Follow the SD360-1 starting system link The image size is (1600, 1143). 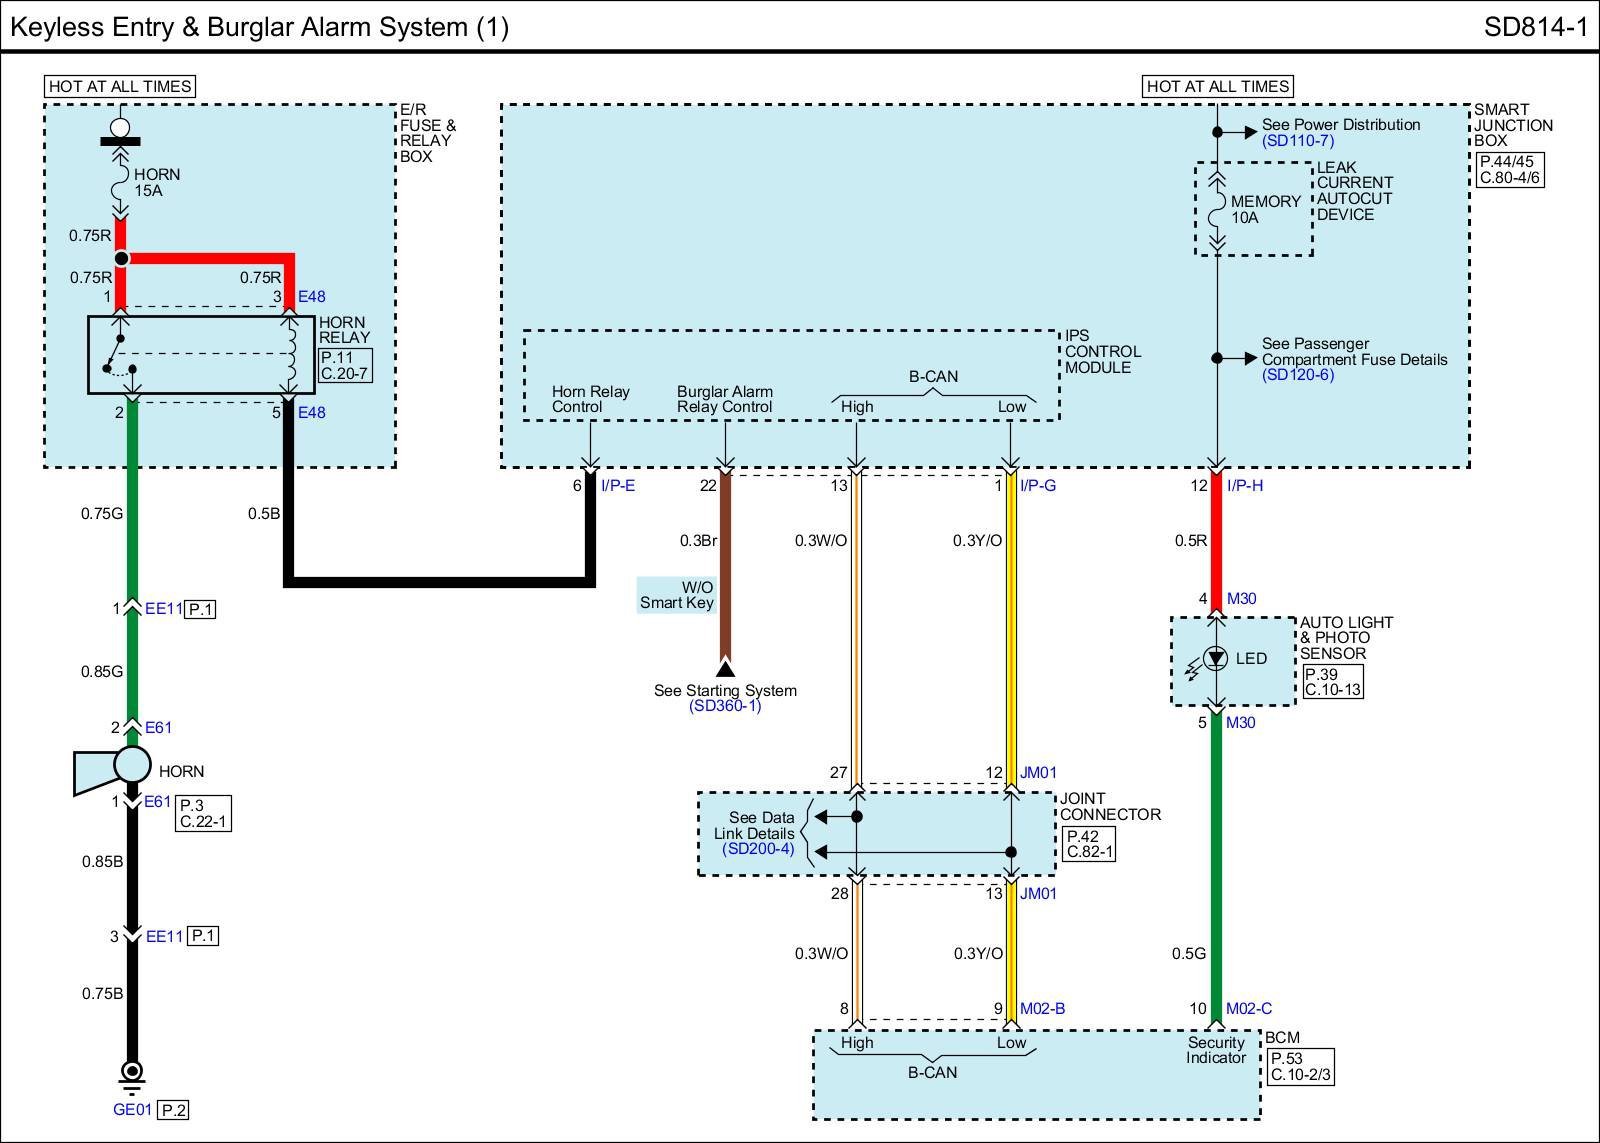click(725, 706)
